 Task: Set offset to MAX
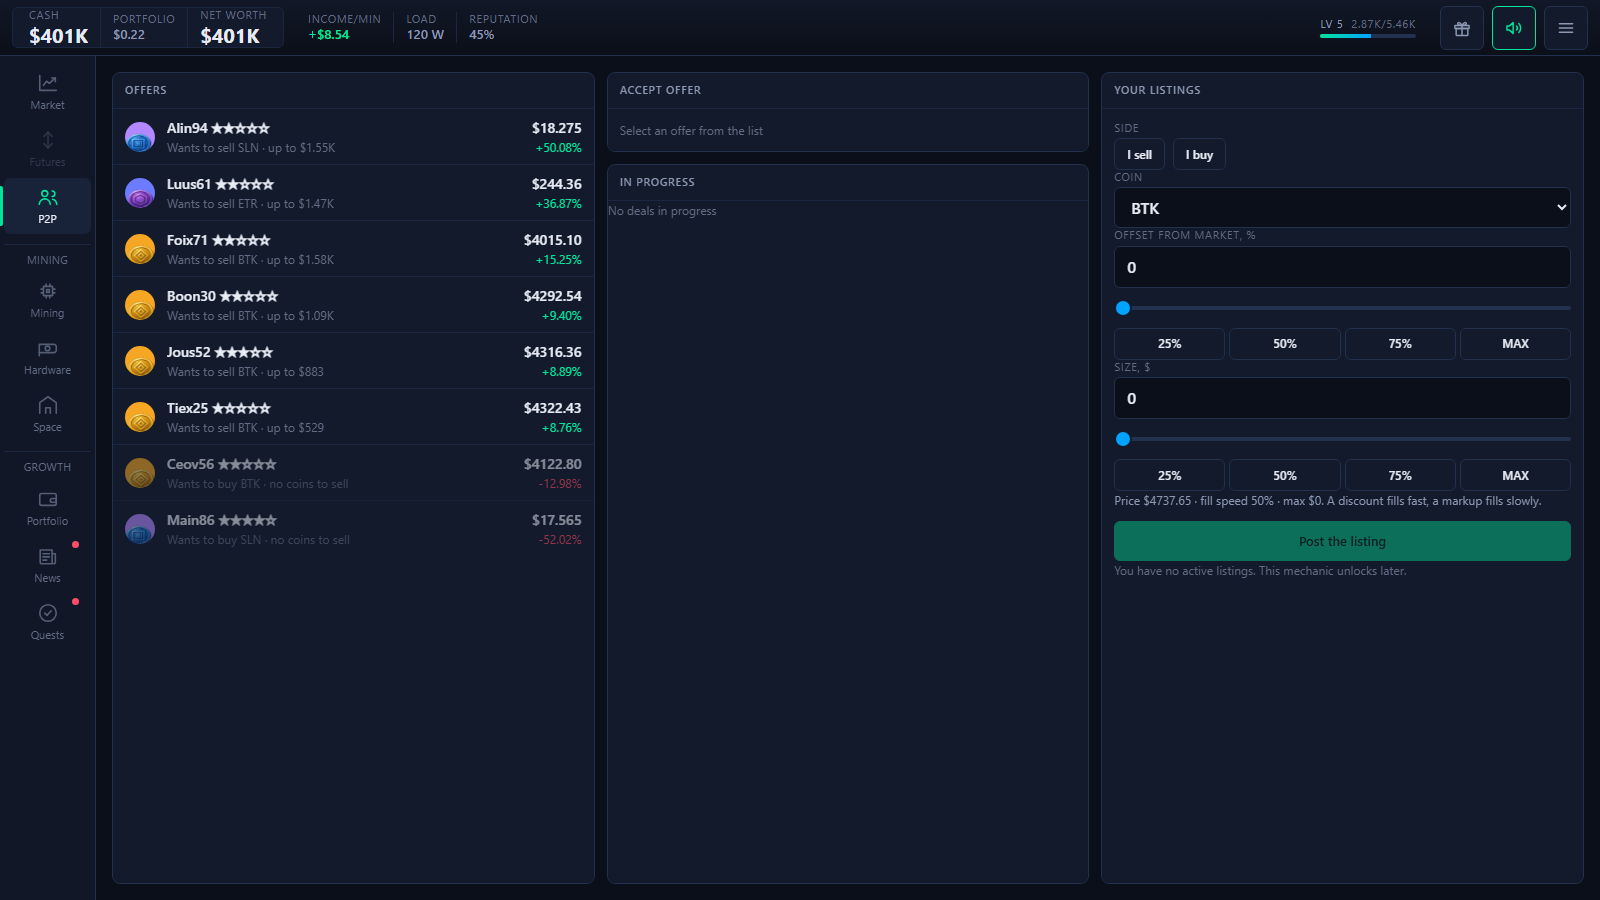pos(1515,343)
